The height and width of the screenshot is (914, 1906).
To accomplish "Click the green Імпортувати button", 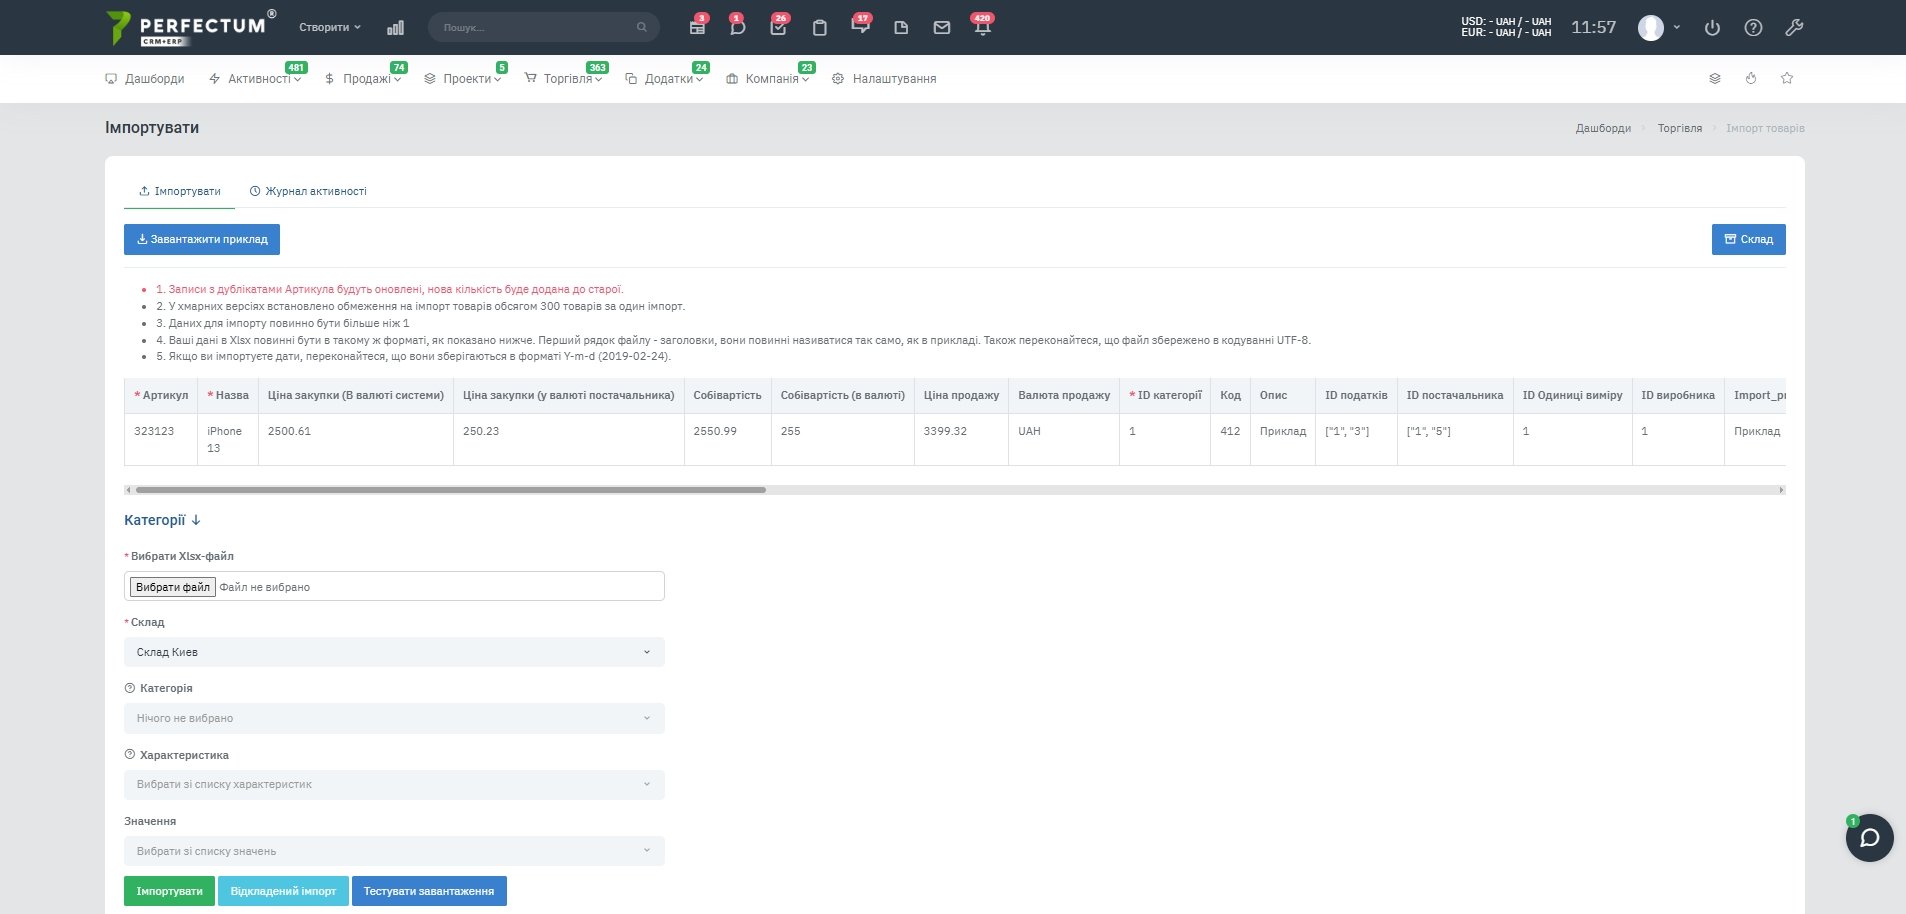I will coord(169,891).
